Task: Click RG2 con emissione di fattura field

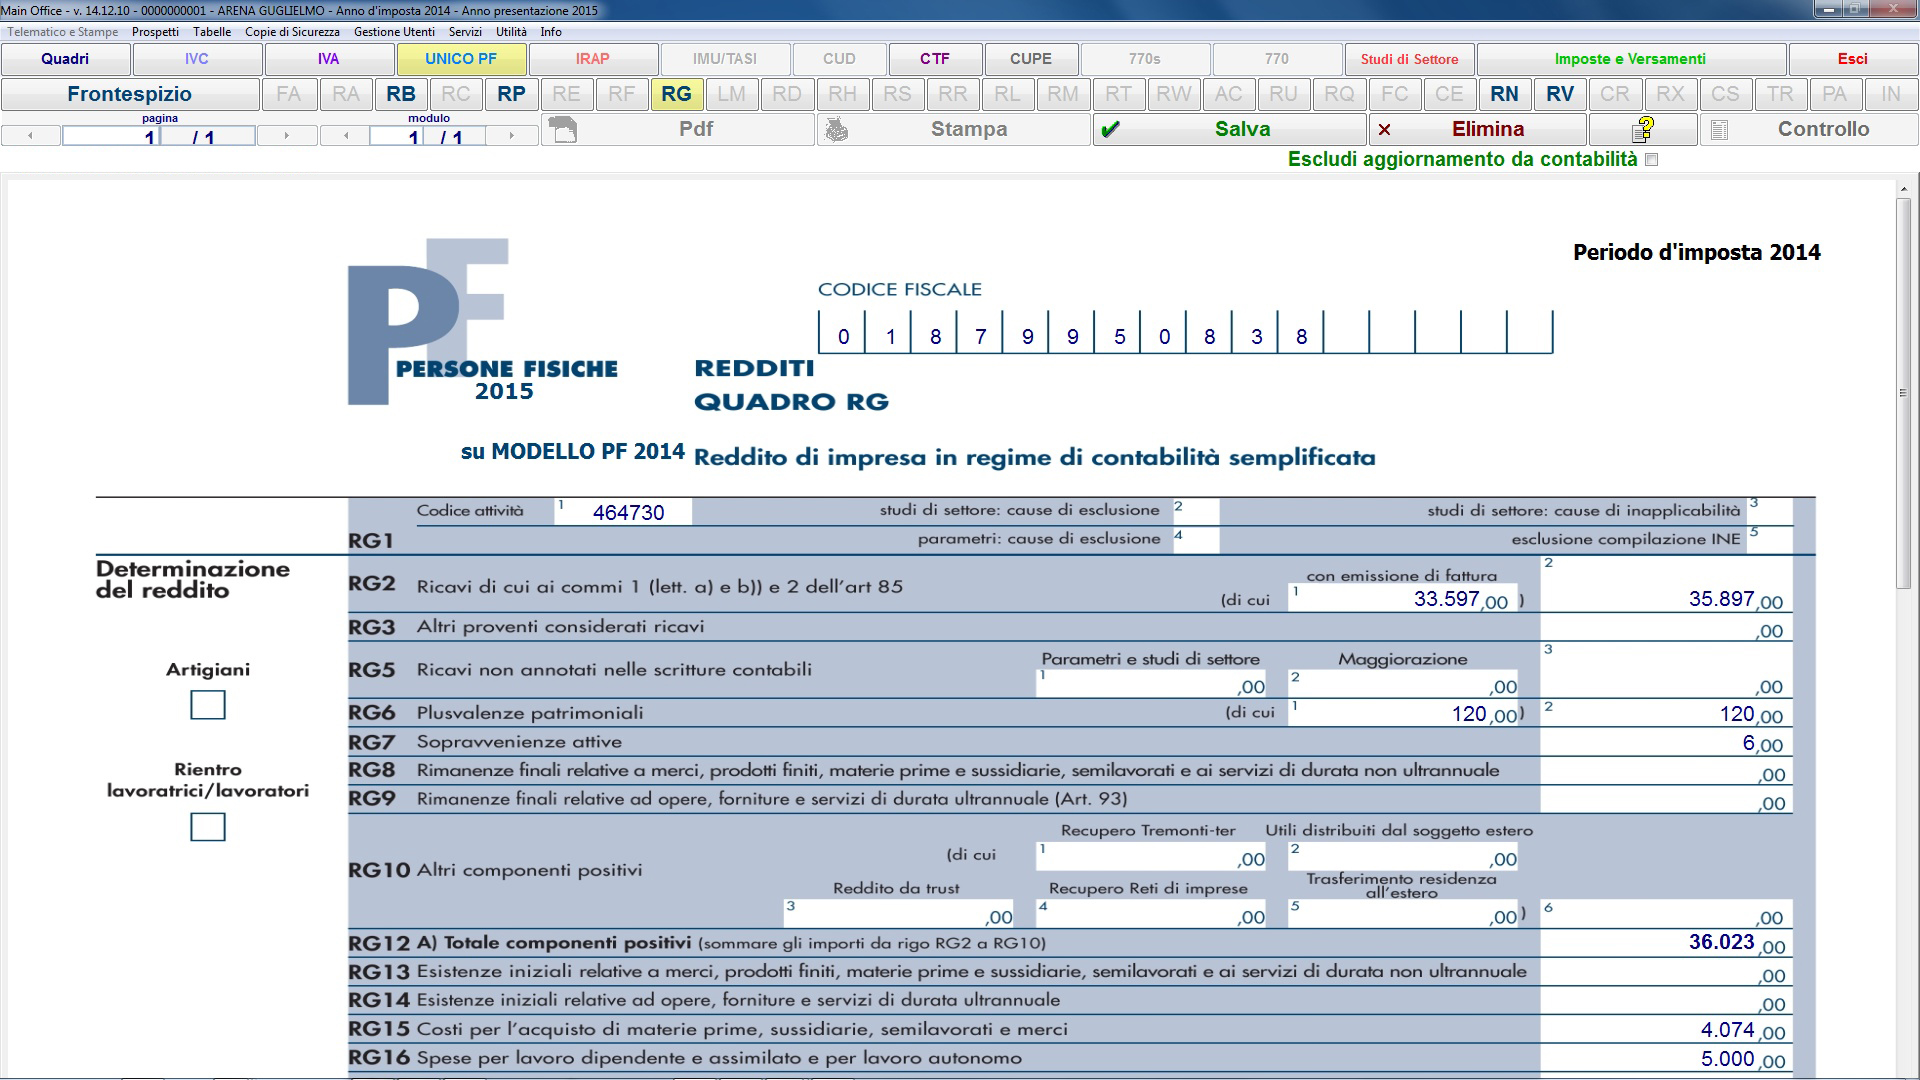Action: click(1403, 598)
